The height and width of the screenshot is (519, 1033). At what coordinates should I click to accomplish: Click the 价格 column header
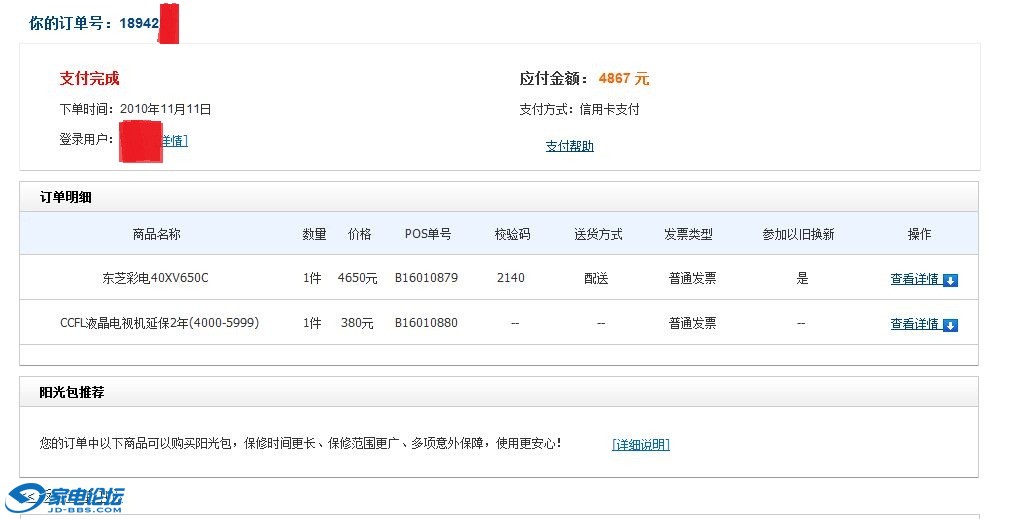359,234
